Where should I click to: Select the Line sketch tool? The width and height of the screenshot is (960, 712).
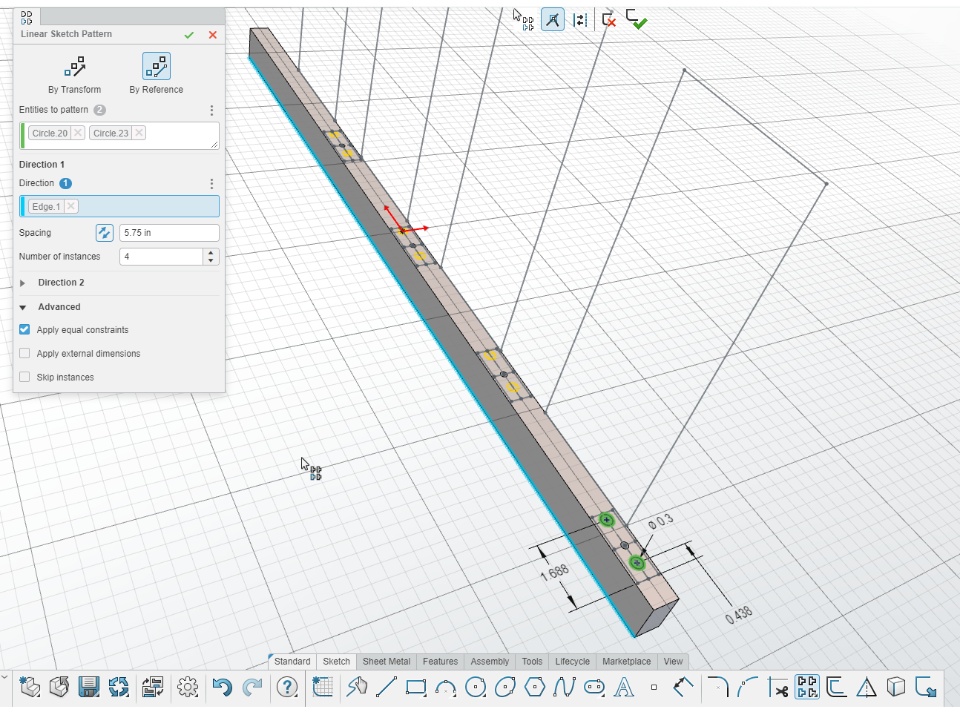pyautogui.click(x=387, y=687)
